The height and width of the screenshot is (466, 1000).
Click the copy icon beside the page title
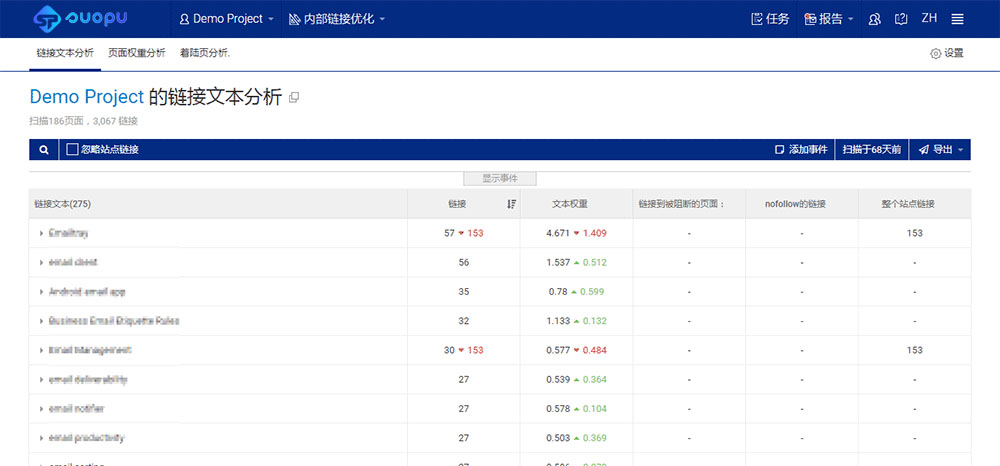click(294, 98)
